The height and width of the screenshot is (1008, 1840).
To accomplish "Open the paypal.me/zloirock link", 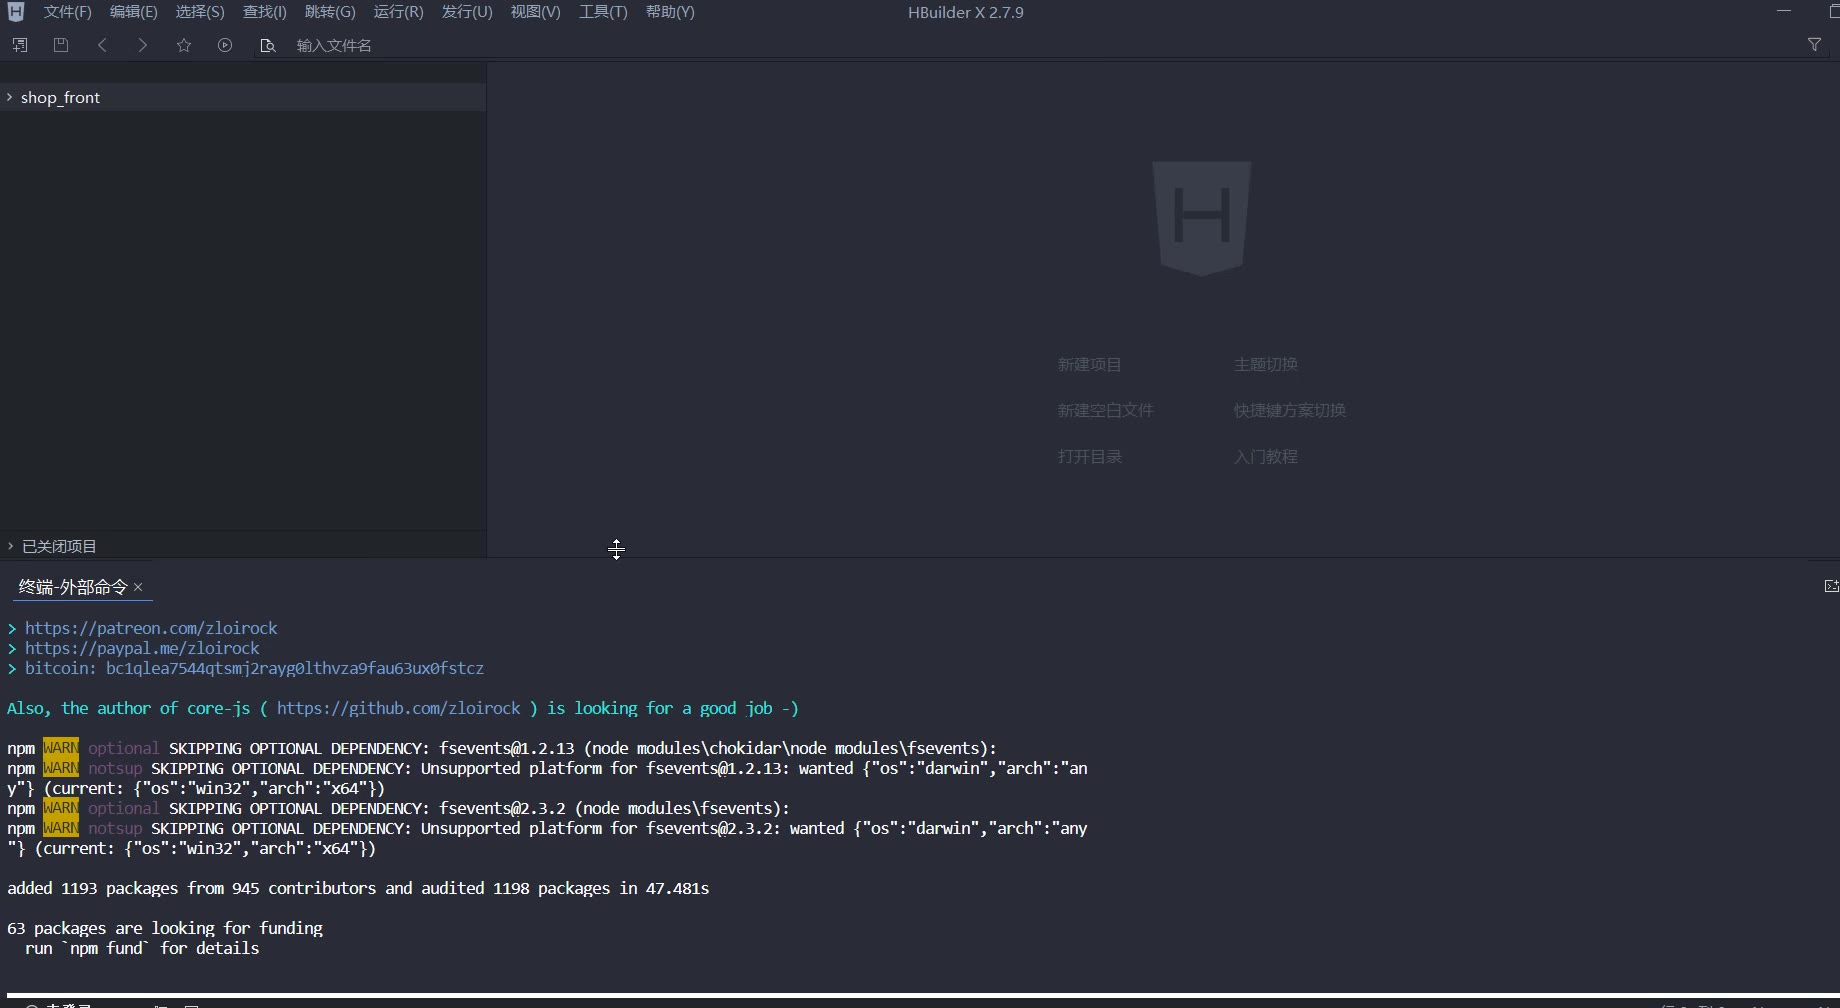I will (x=142, y=648).
